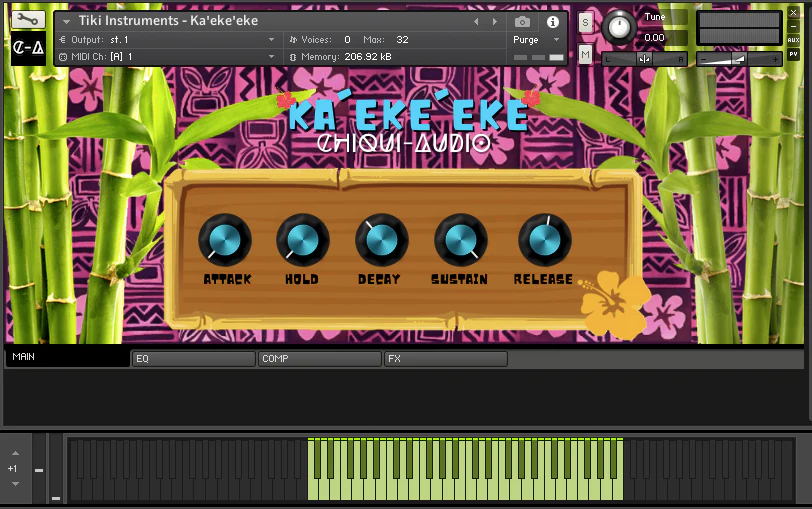Show instrument info with the i icon
This screenshot has width=812, height=509.
(553, 22)
